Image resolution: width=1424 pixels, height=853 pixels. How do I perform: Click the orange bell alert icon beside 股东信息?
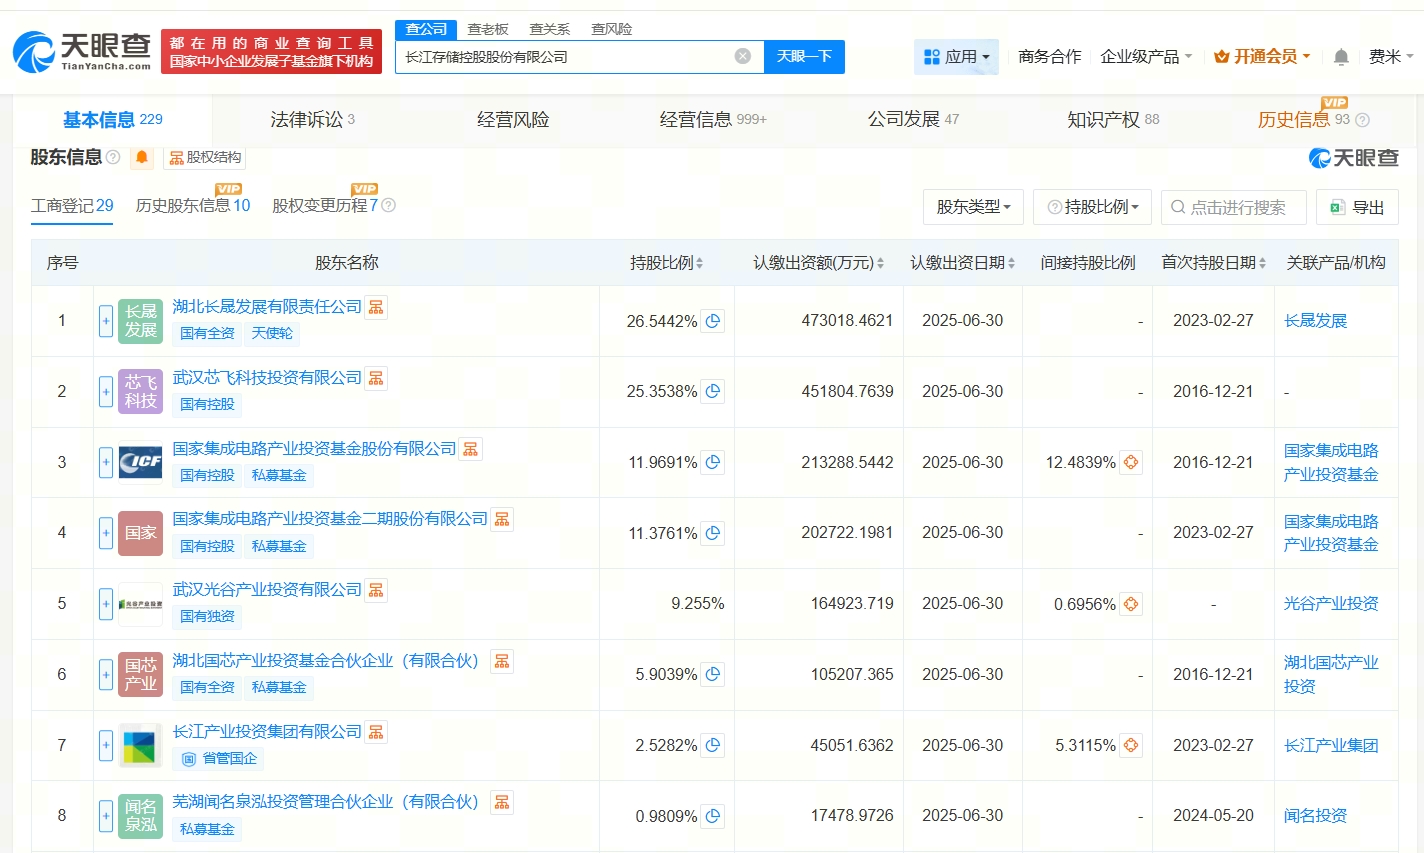(142, 157)
